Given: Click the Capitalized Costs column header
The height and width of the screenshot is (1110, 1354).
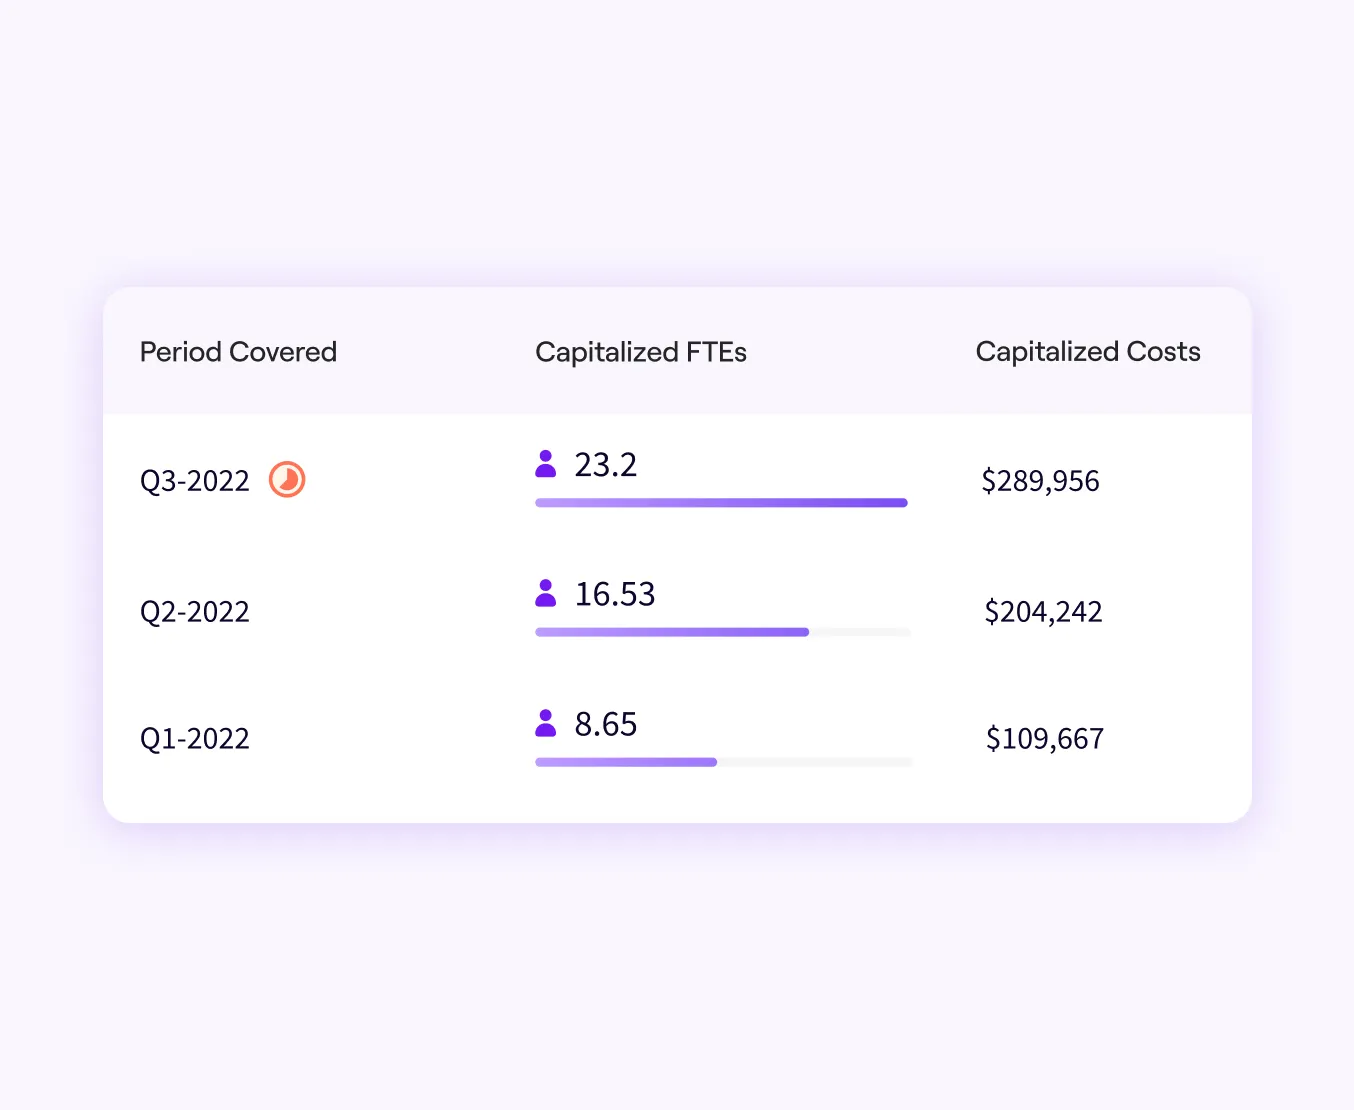Looking at the screenshot, I should [x=1088, y=352].
